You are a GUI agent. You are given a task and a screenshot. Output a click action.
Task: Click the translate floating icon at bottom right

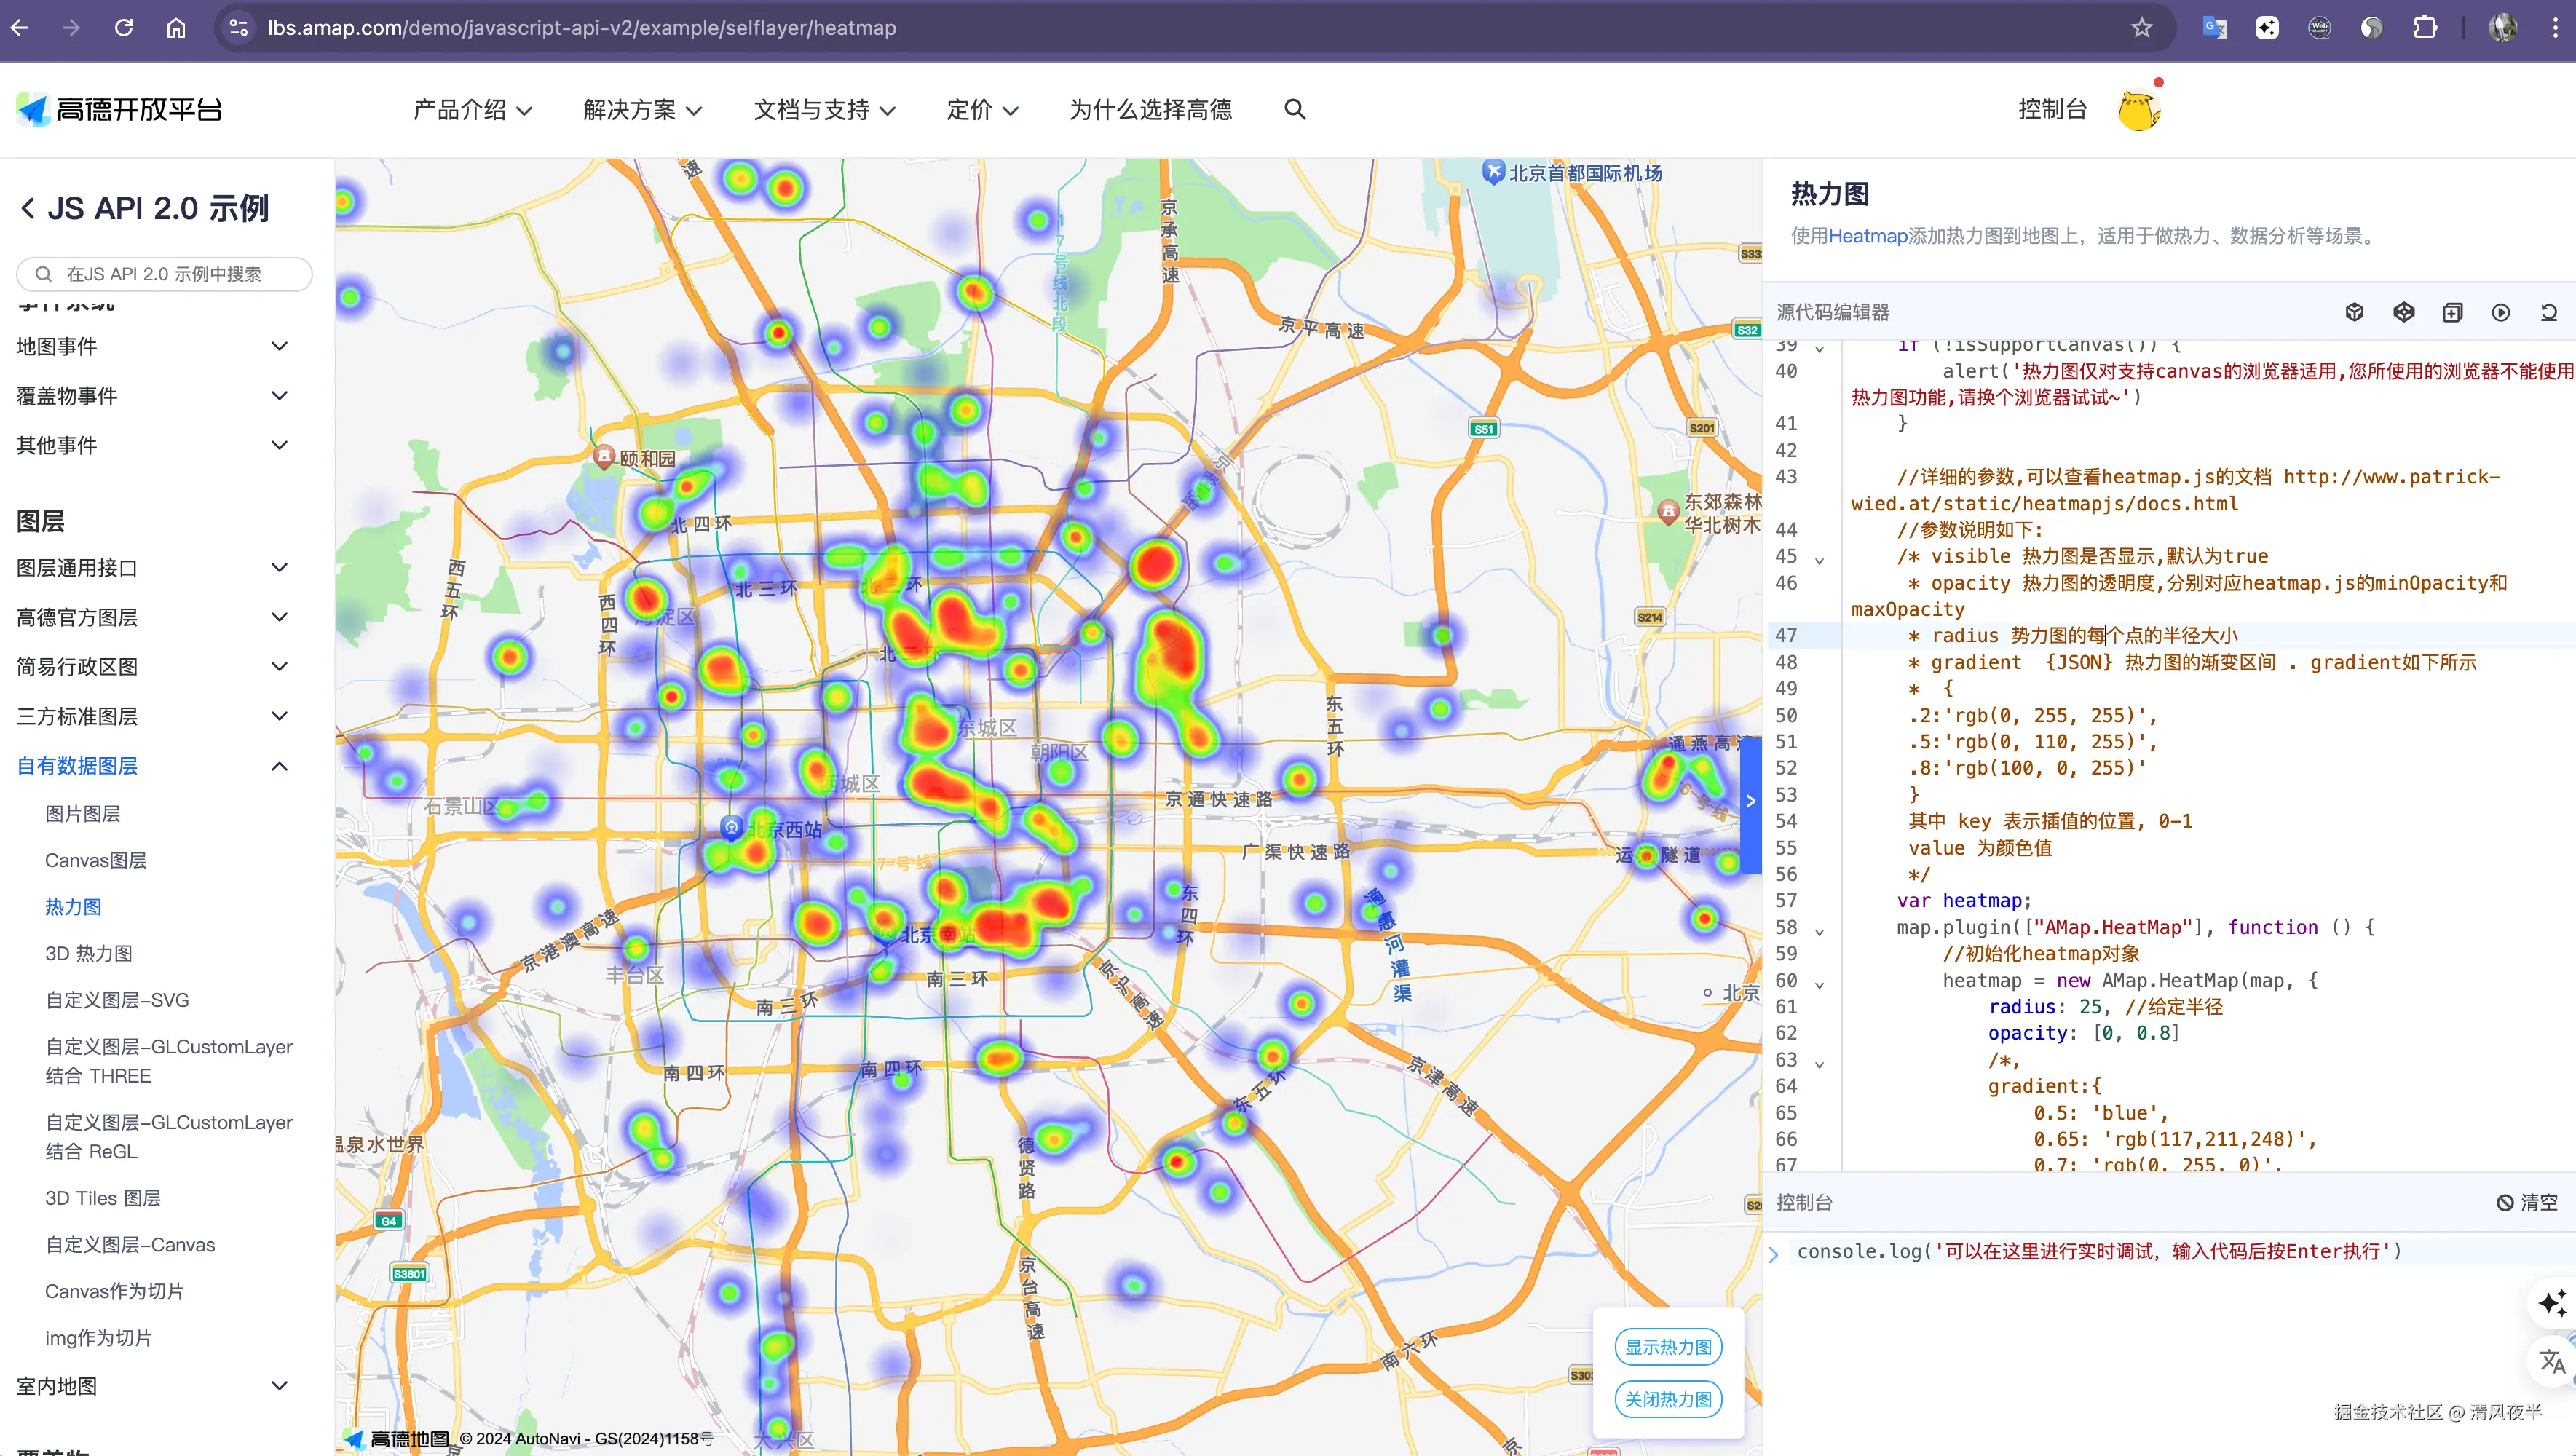[2551, 1361]
